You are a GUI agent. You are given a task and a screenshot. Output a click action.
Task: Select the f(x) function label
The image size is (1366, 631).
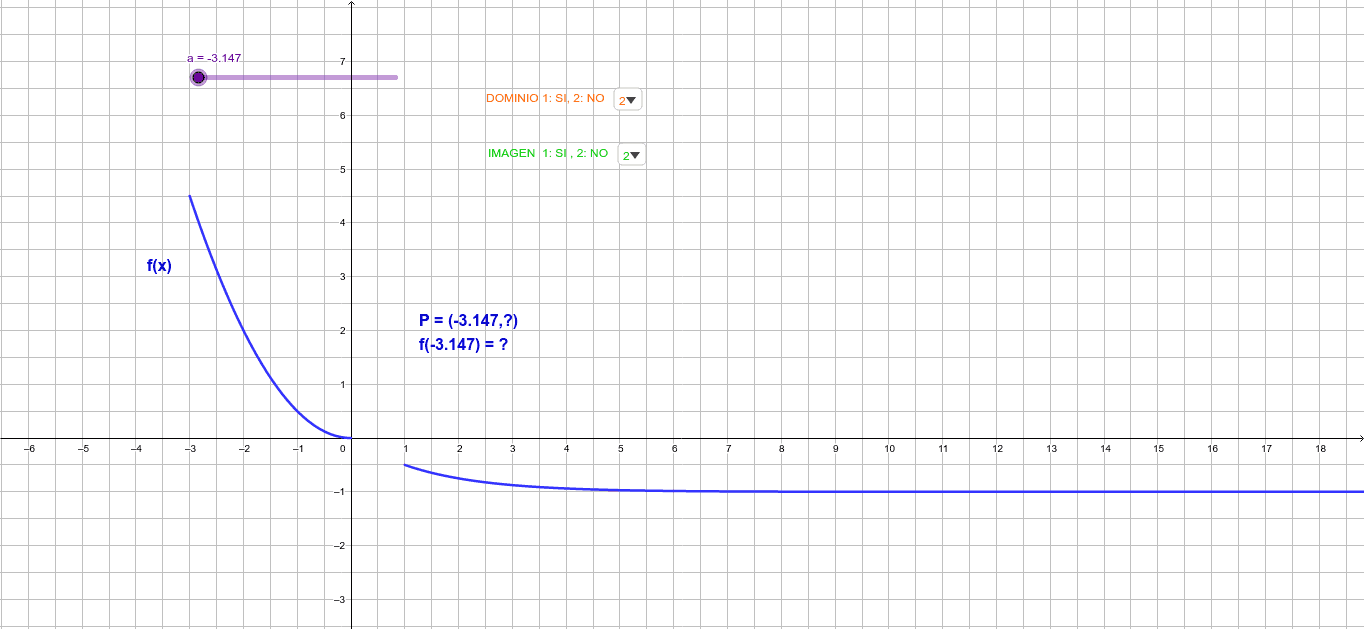[159, 265]
